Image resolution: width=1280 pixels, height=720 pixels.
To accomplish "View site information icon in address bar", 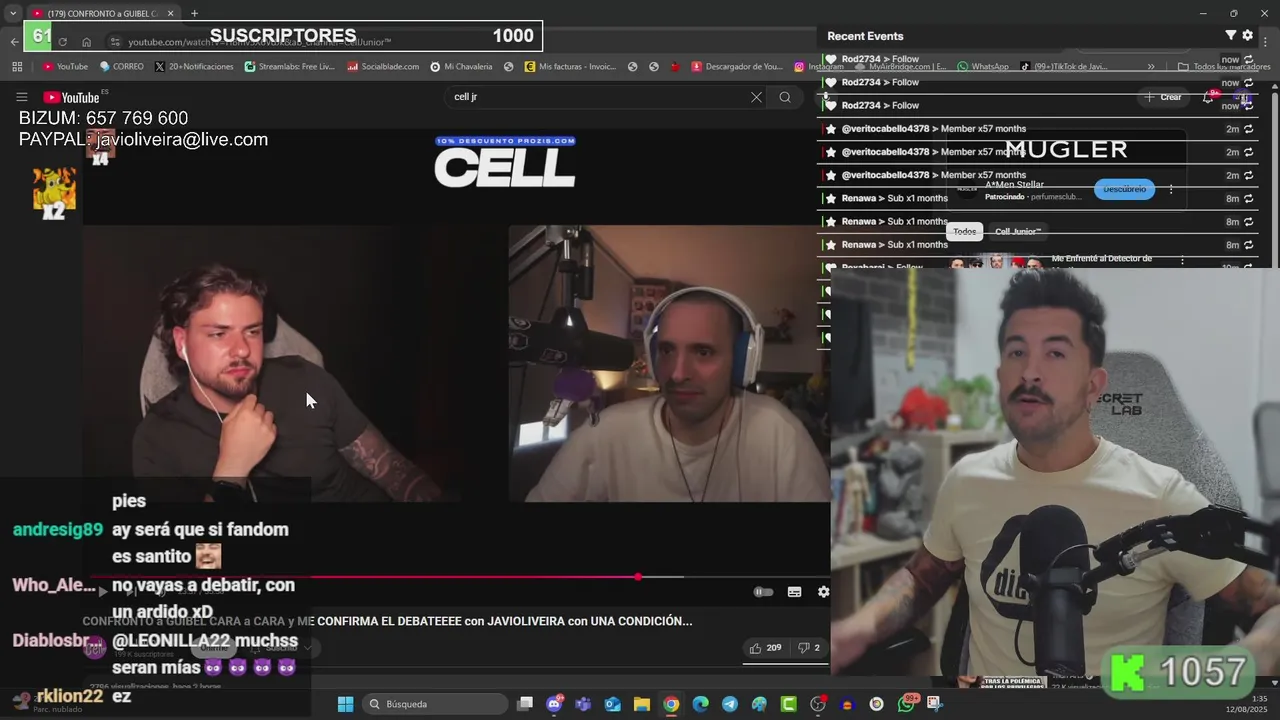I will point(115,42).
